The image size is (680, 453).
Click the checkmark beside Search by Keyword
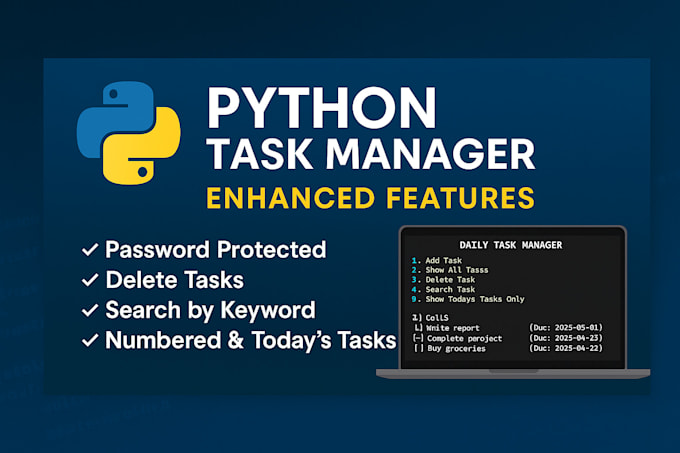point(90,310)
